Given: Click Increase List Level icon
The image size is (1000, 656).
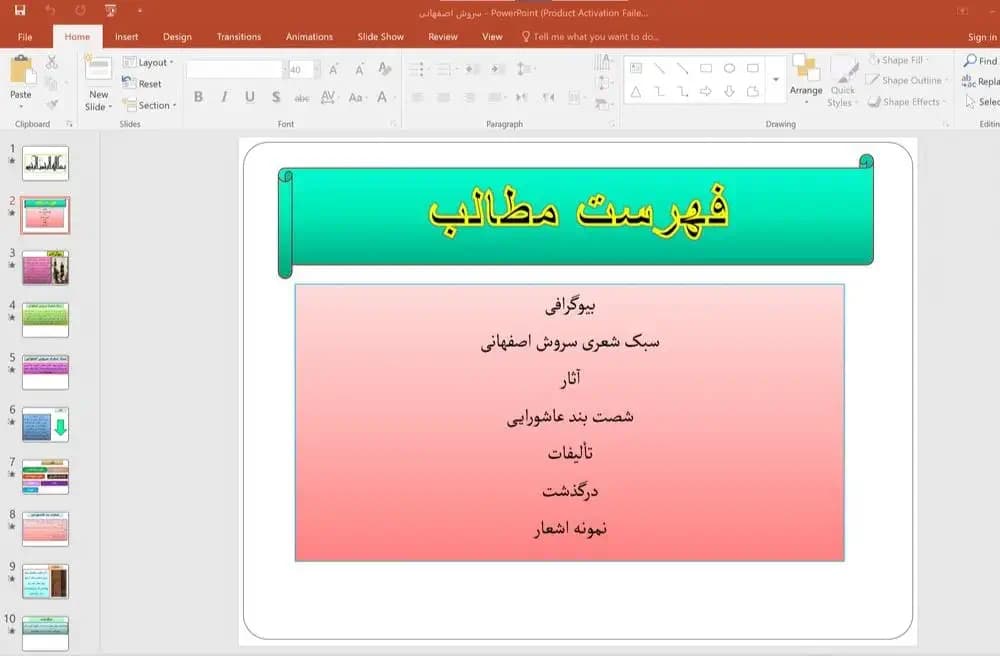Looking at the screenshot, I should pos(498,69).
